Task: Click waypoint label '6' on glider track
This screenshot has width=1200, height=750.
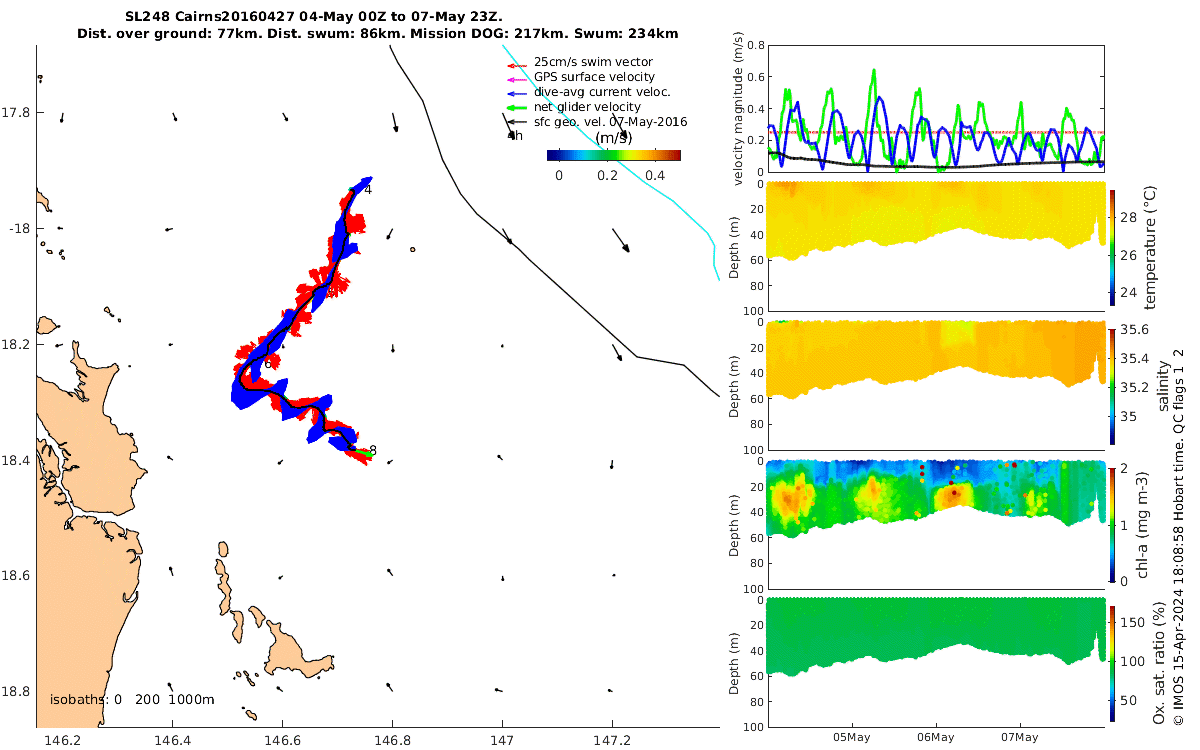Action: [268, 365]
